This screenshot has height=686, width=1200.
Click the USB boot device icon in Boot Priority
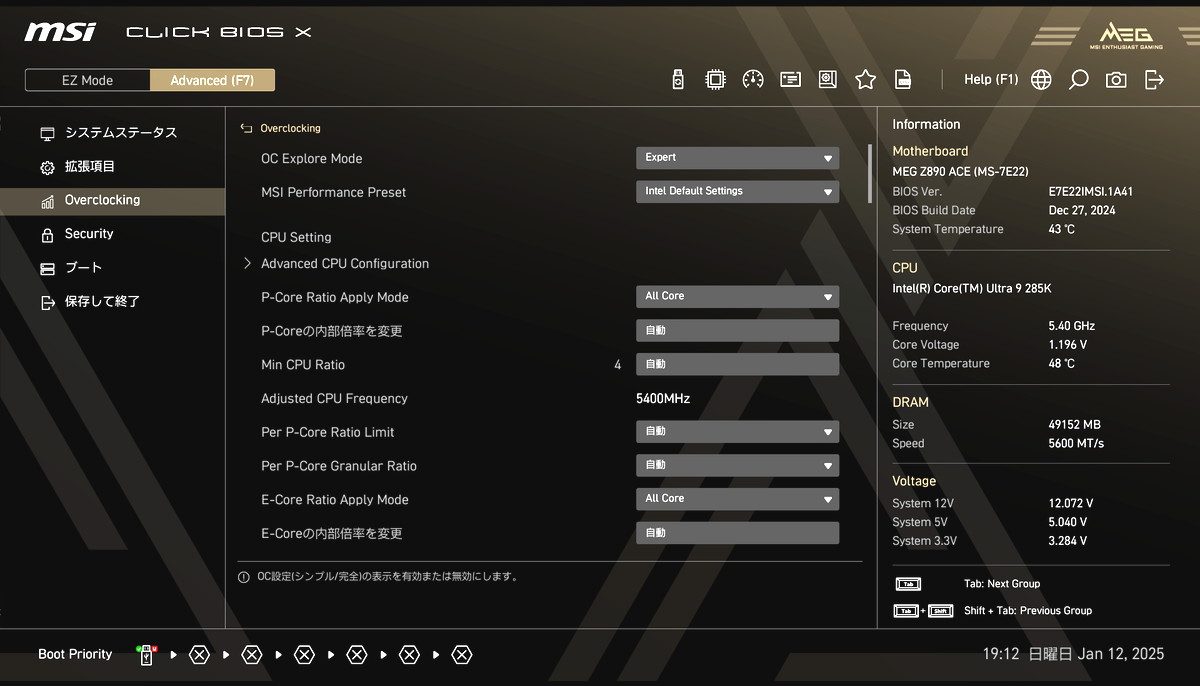[147, 655]
